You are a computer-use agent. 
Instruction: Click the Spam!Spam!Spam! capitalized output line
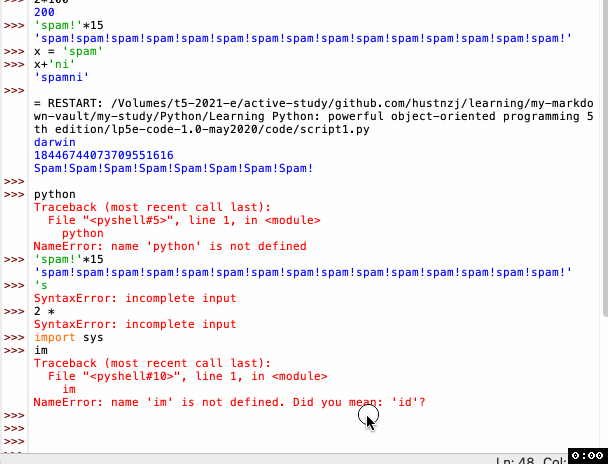[x=174, y=168]
